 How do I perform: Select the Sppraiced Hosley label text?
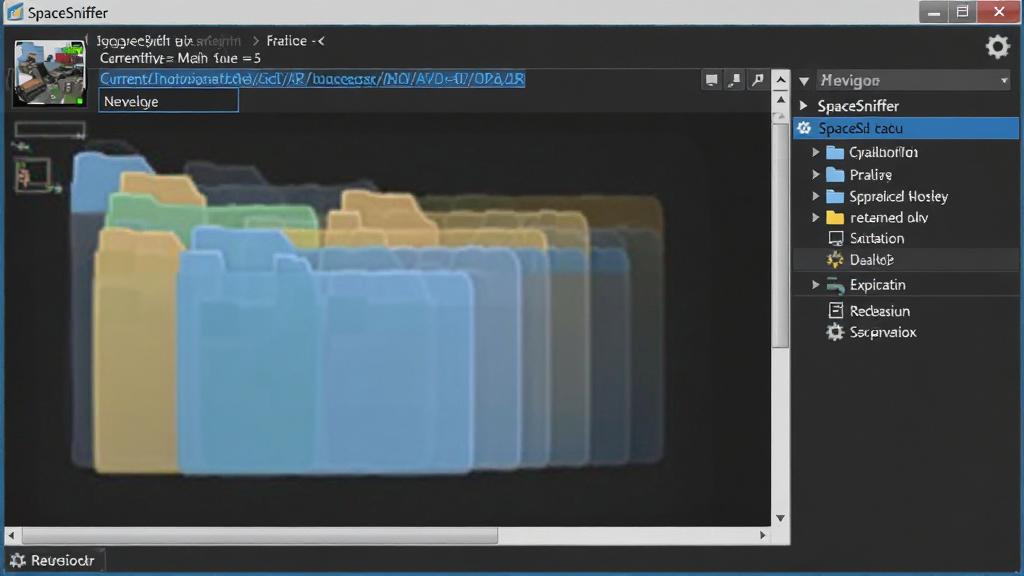coord(899,196)
